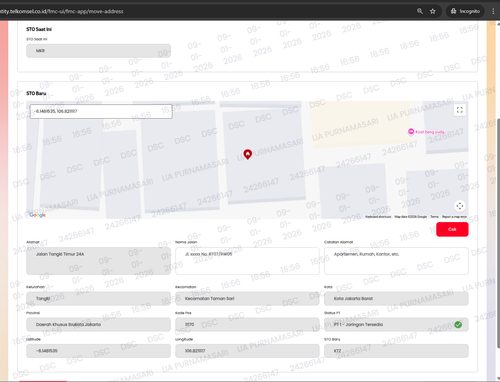Click the Kelurahan field showing Tangki
Screen dimensions: 500x382
(98, 299)
